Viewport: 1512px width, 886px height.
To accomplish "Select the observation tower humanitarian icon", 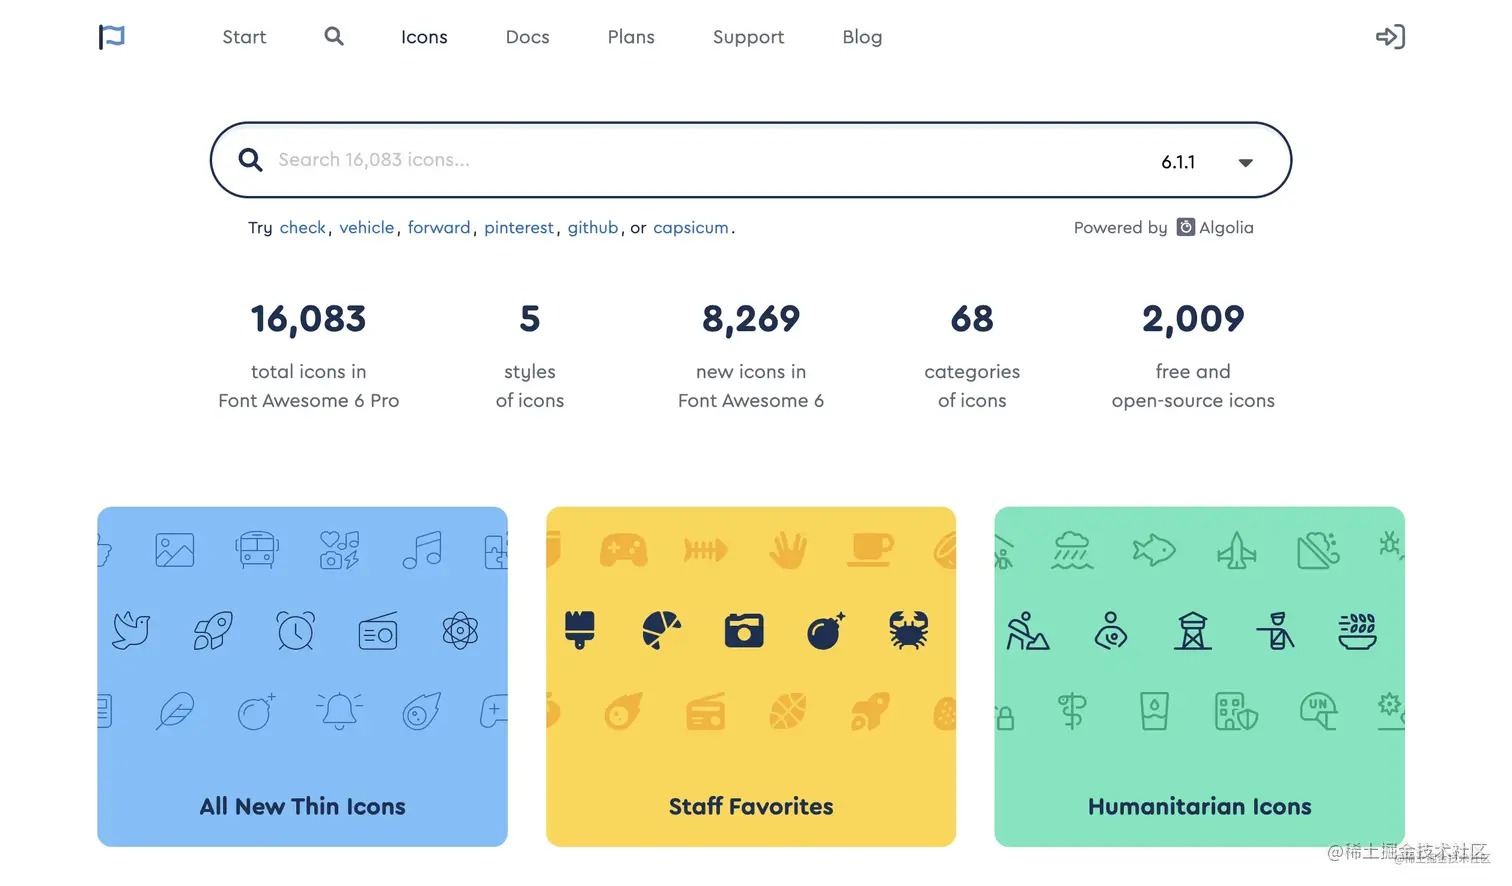I will (x=1193, y=631).
